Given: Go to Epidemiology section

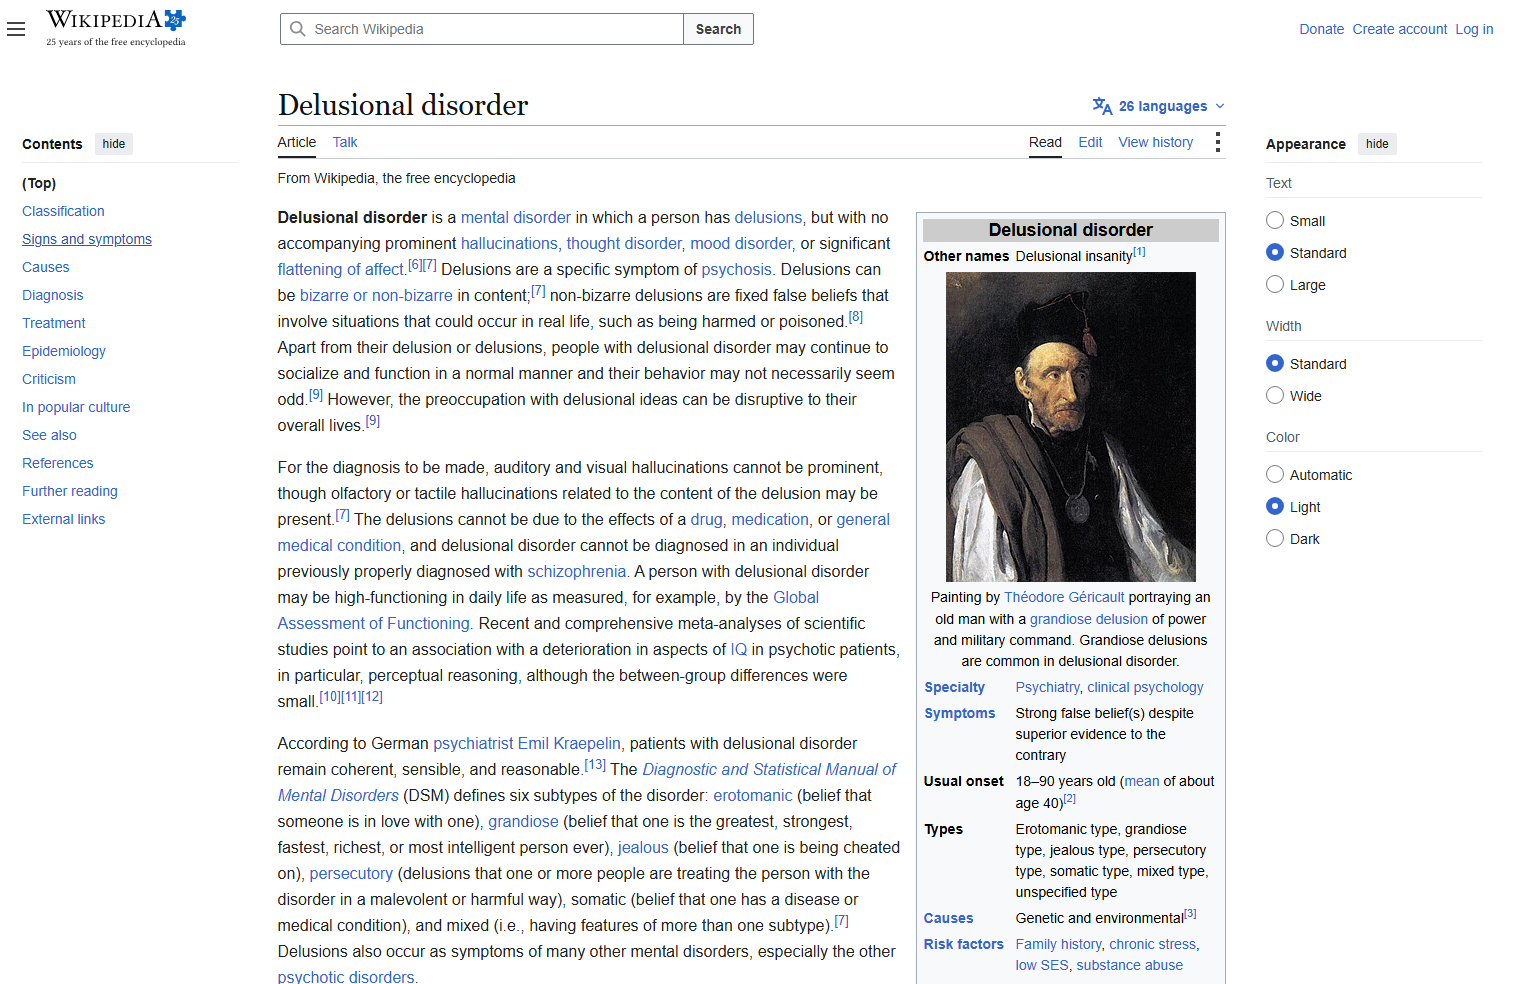Looking at the screenshot, I should (64, 351).
